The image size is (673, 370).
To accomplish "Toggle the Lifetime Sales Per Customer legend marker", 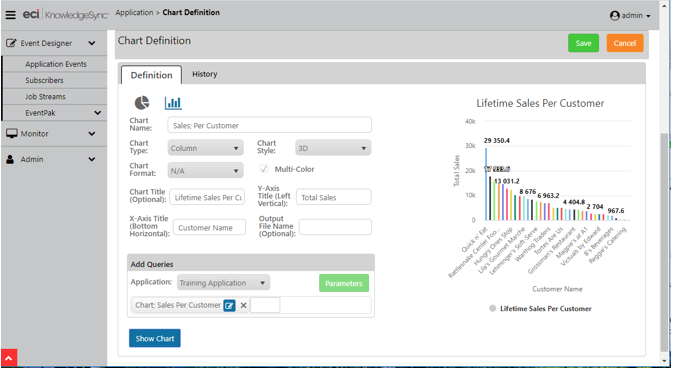I will pos(493,308).
